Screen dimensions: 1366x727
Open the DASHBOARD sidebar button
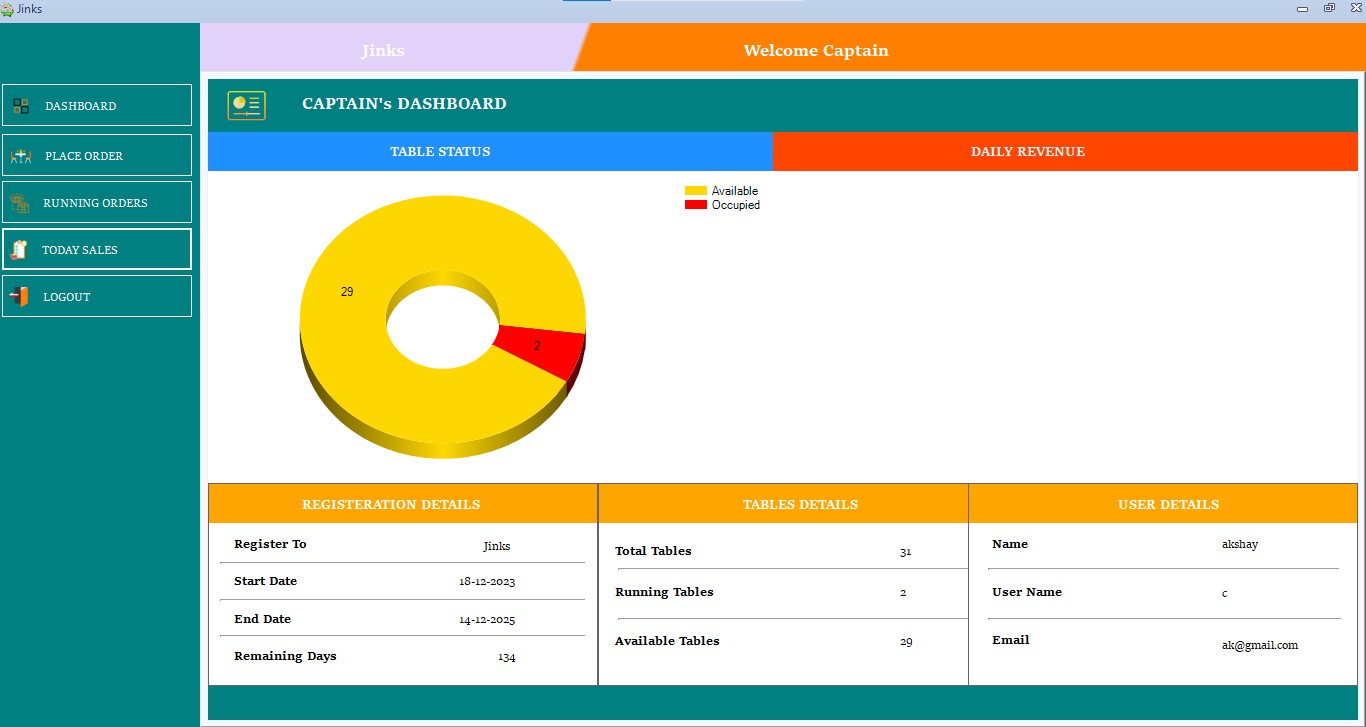coord(97,105)
